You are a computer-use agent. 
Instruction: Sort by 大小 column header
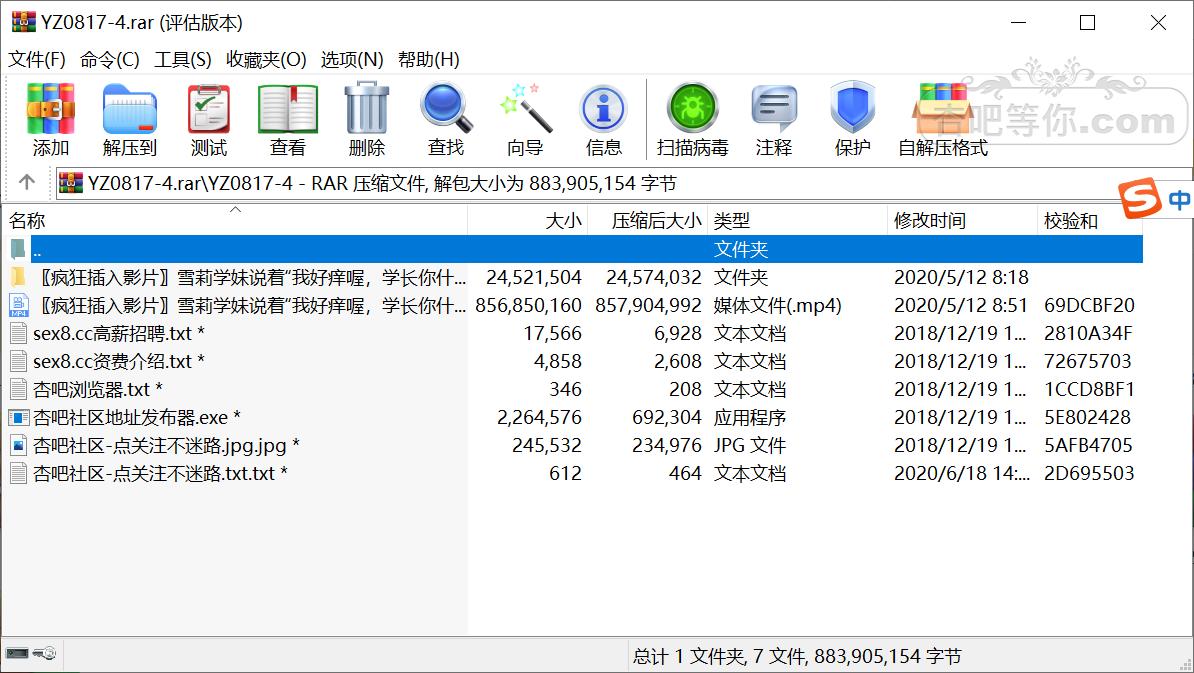tap(528, 220)
